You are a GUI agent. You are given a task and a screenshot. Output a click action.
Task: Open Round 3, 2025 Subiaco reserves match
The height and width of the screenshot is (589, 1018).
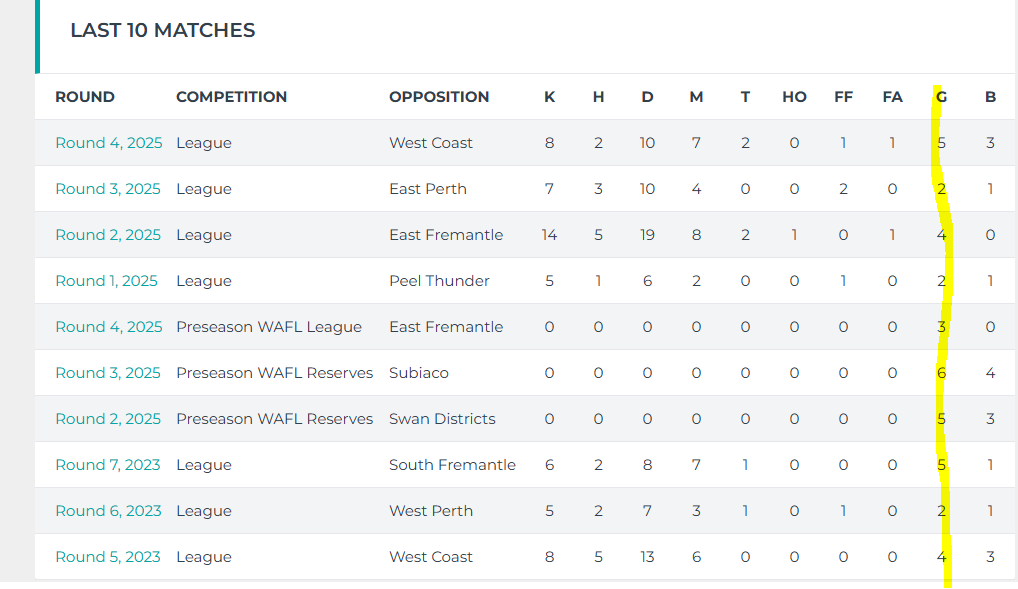click(108, 373)
